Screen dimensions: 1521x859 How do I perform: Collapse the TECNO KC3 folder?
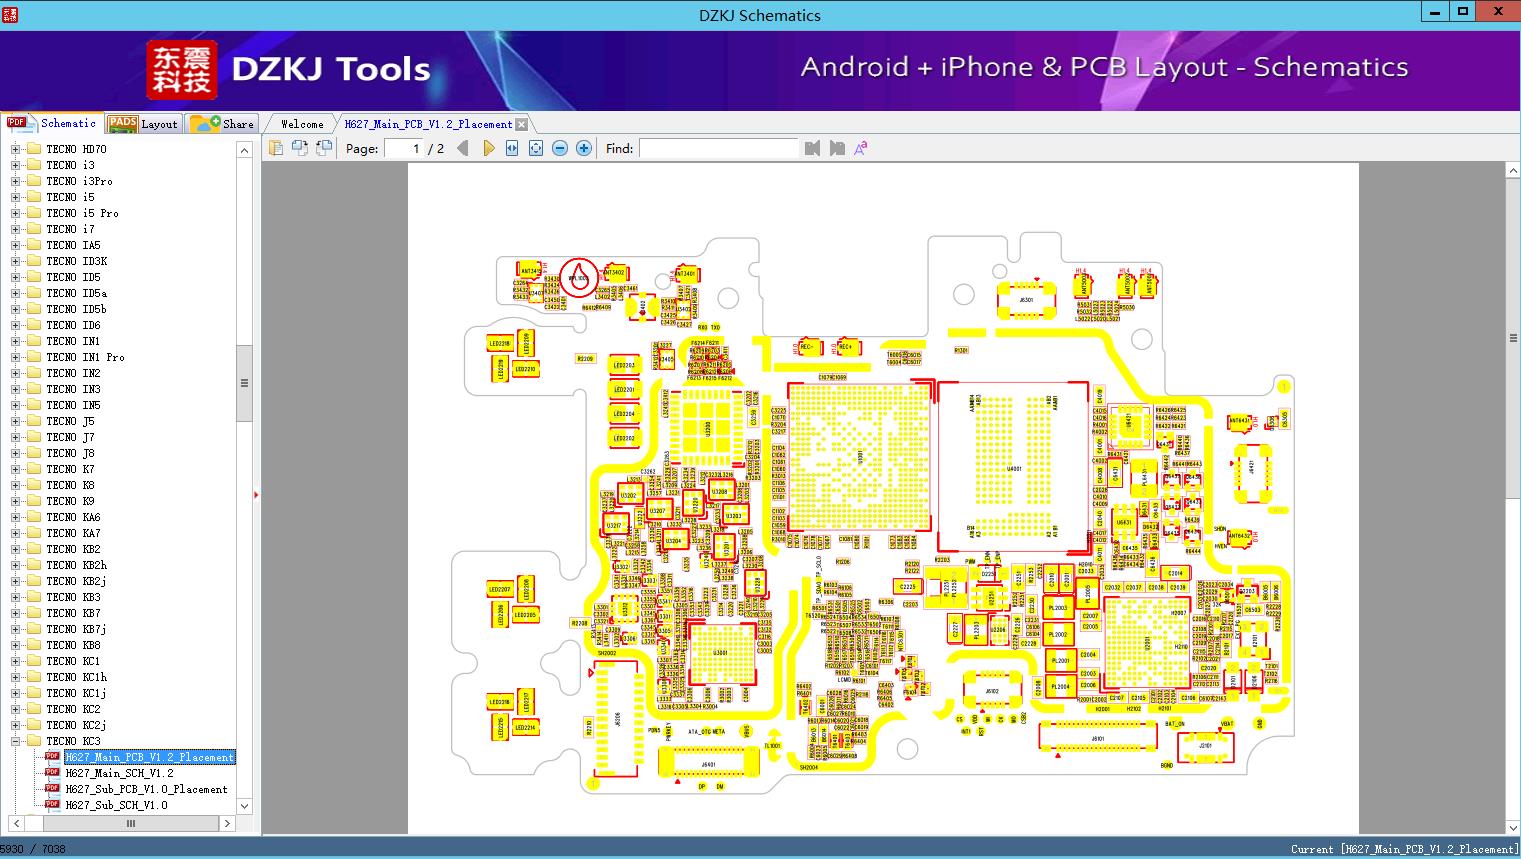(15, 741)
